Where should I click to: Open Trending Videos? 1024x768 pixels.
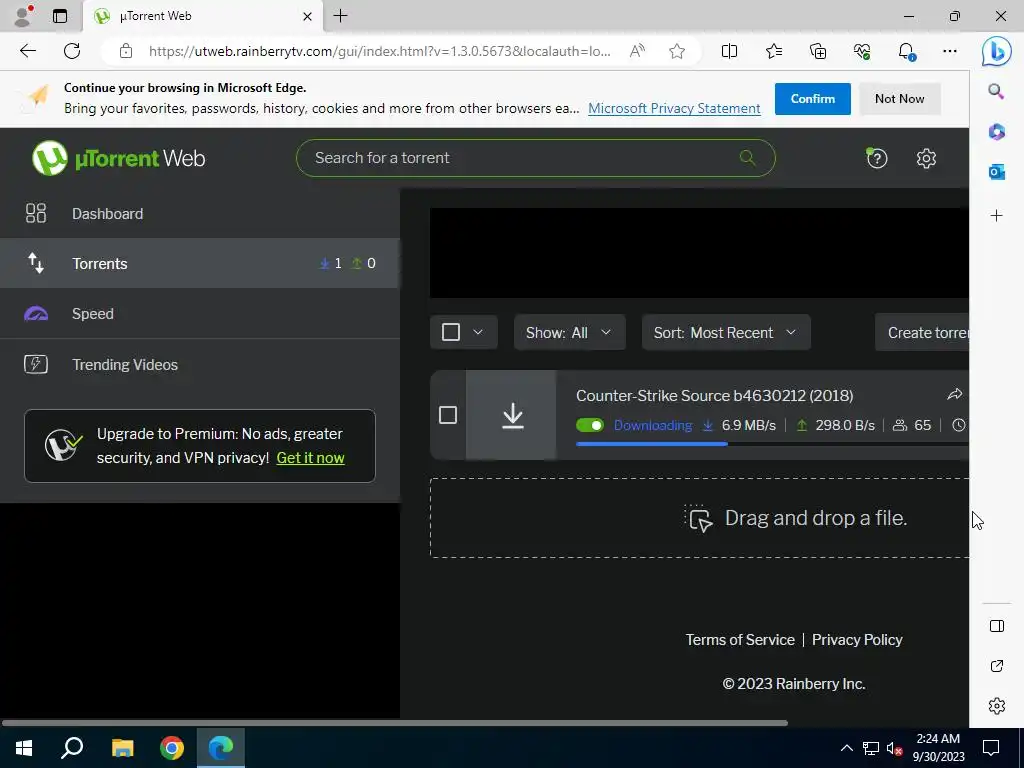pyautogui.click(x=200, y=364)
